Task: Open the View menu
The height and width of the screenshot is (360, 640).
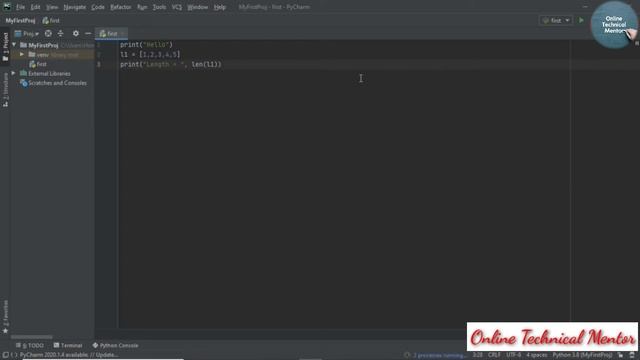Action: (52, 7)
